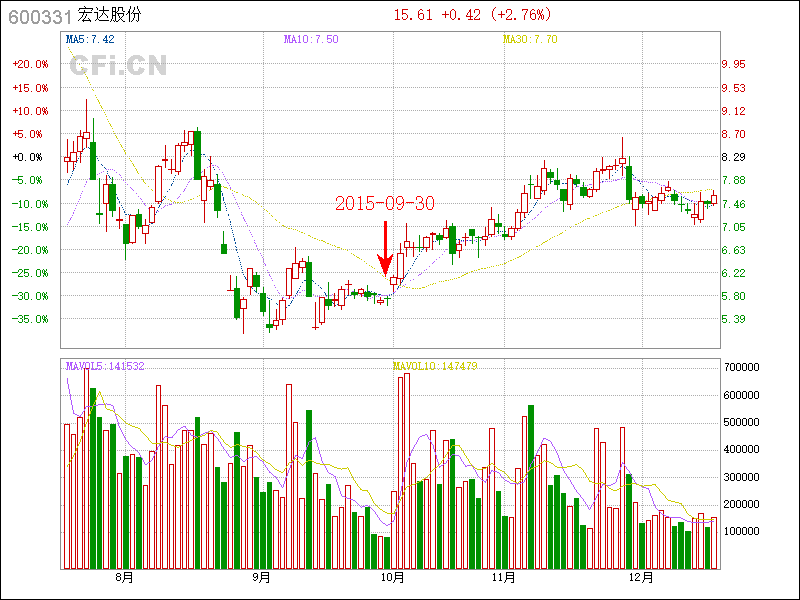Click the 9.95 price axis label
This screenshot has height=600, width=800.
click(733, 64)
